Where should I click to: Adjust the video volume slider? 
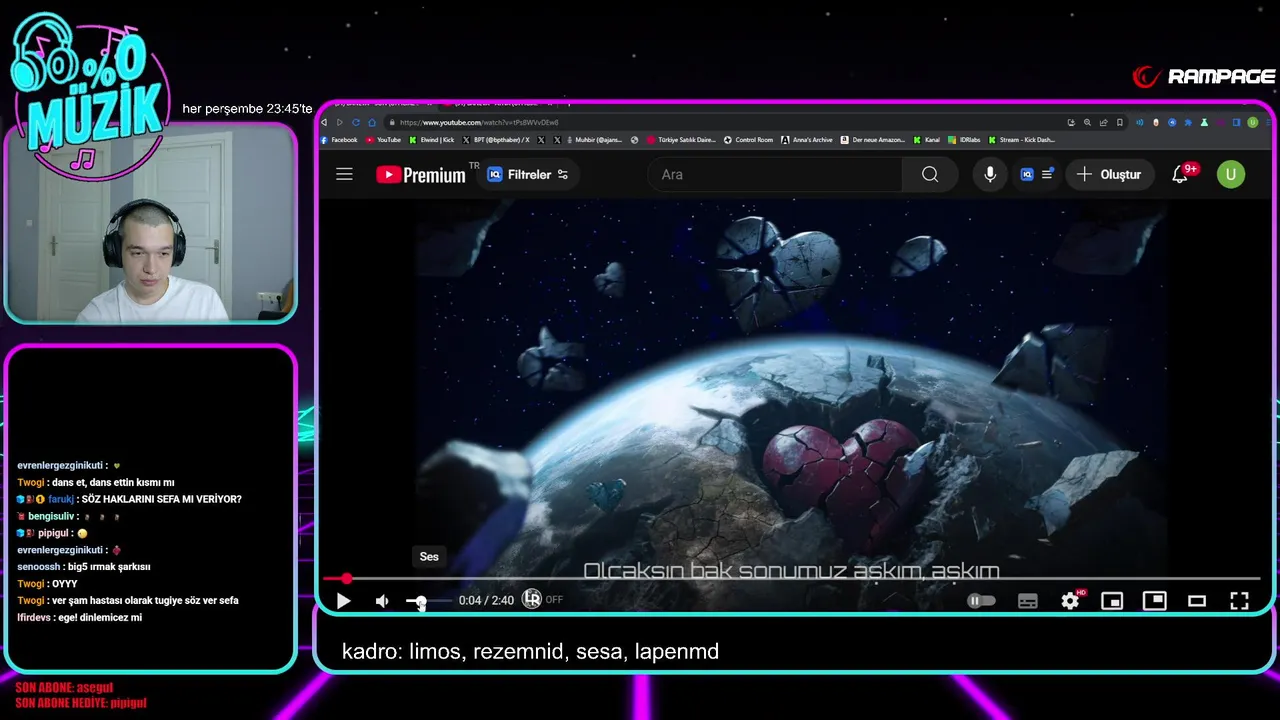coord(427,601)
